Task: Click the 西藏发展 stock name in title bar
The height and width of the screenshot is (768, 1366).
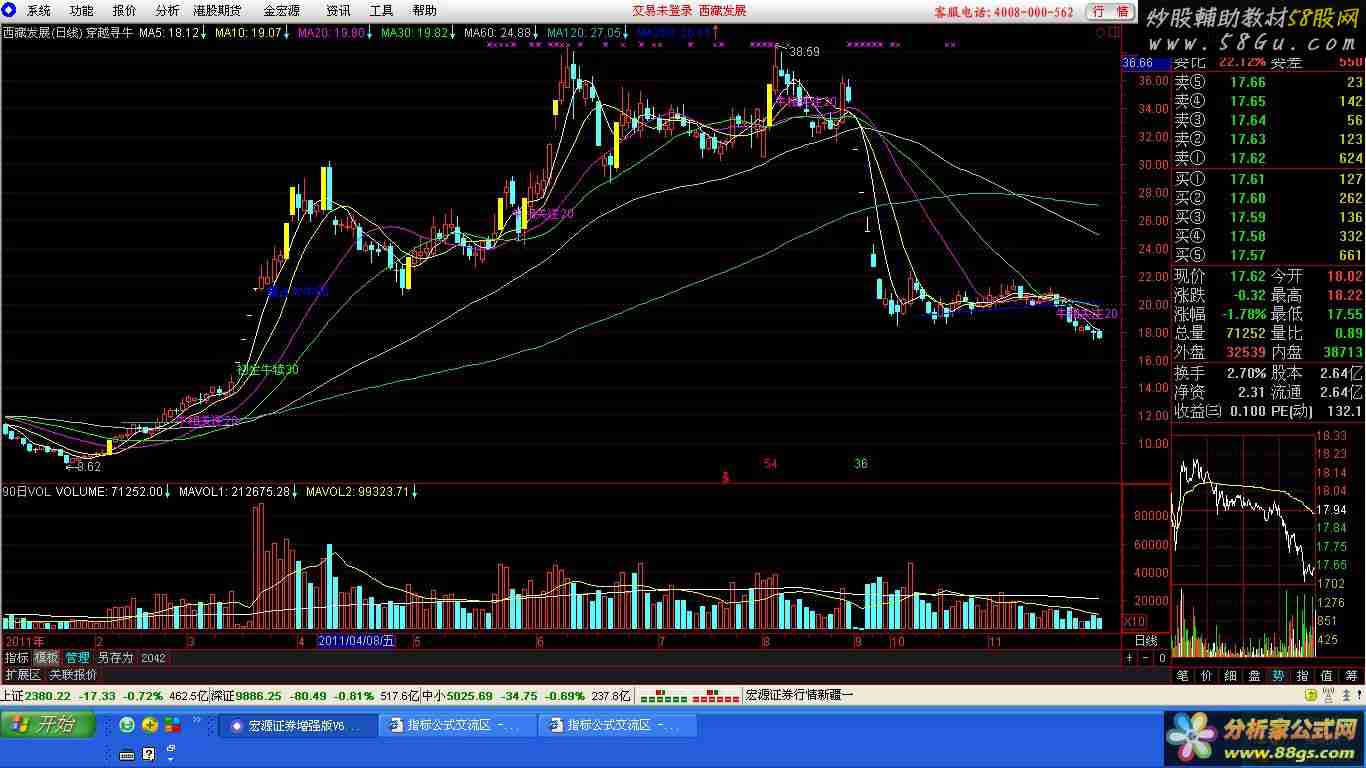Action: [x=722, y=11]
